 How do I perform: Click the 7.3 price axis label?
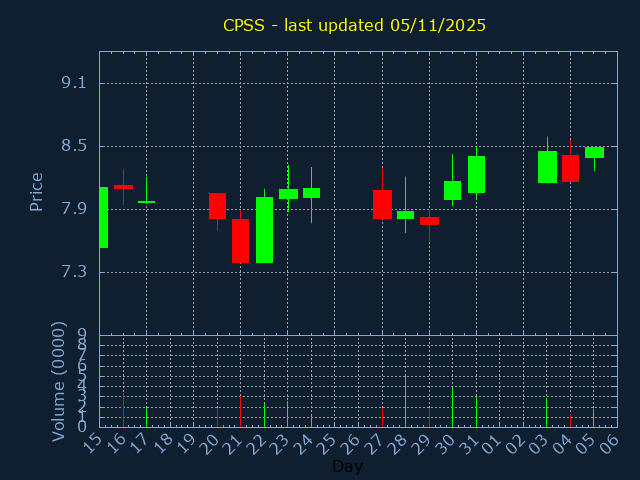click(73, 272)
